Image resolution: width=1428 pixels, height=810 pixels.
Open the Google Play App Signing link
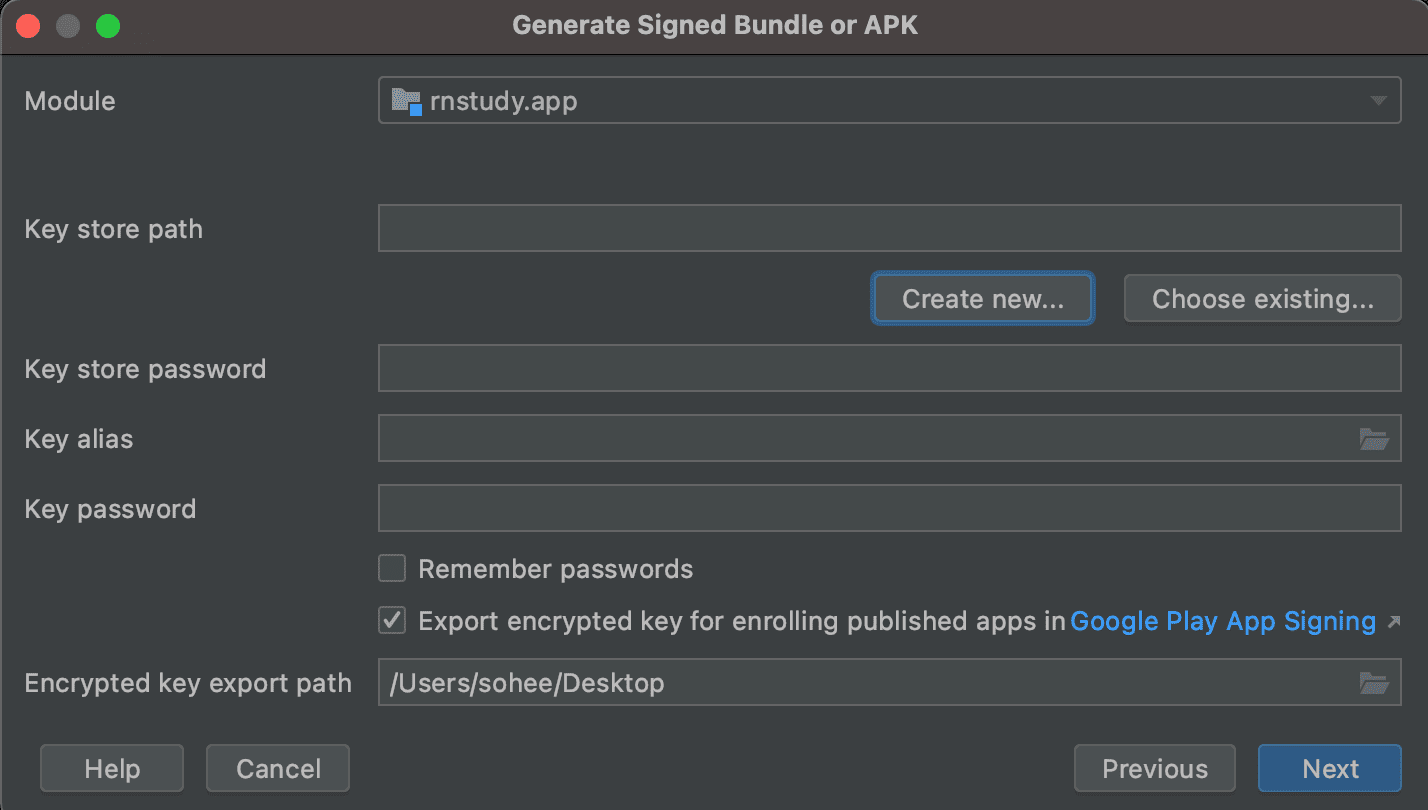point(1222,621)
